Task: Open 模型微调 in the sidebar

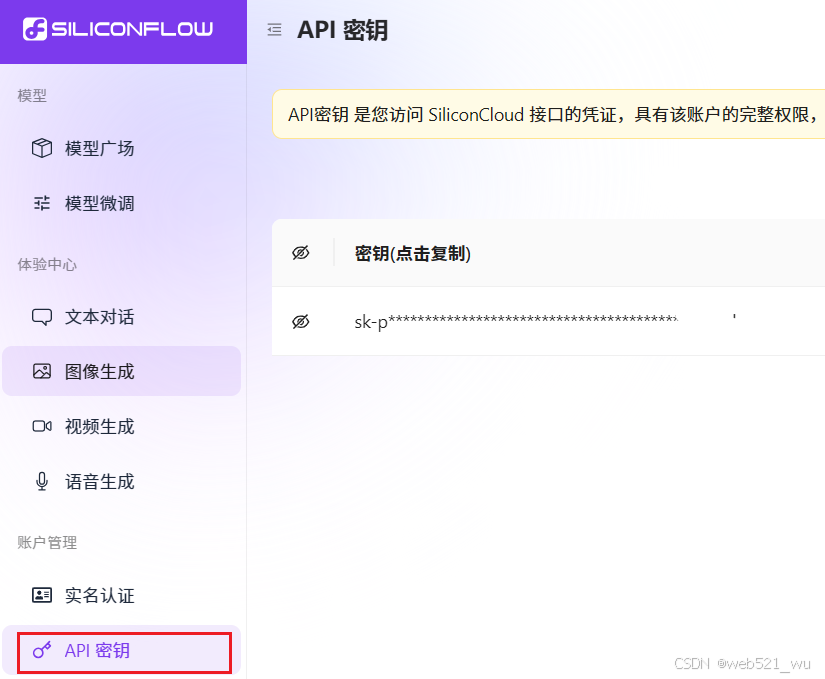Action: tap(122, 203)
